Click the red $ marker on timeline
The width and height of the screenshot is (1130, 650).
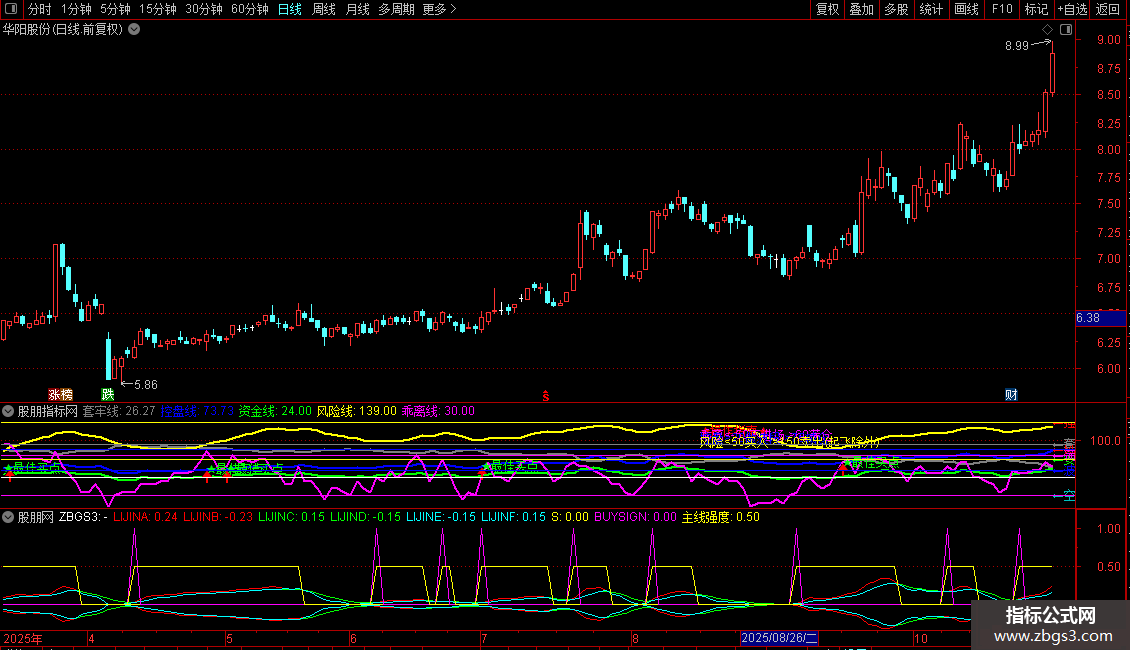tap(545, 395)
